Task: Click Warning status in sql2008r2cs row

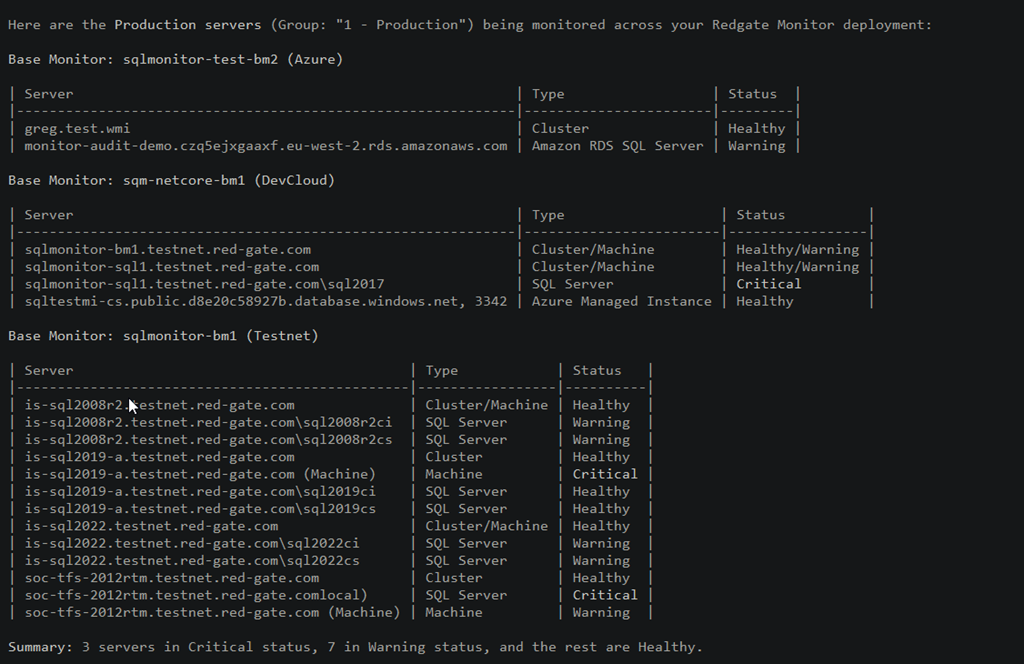Action: pyautogui.click(x=601, y=439)
